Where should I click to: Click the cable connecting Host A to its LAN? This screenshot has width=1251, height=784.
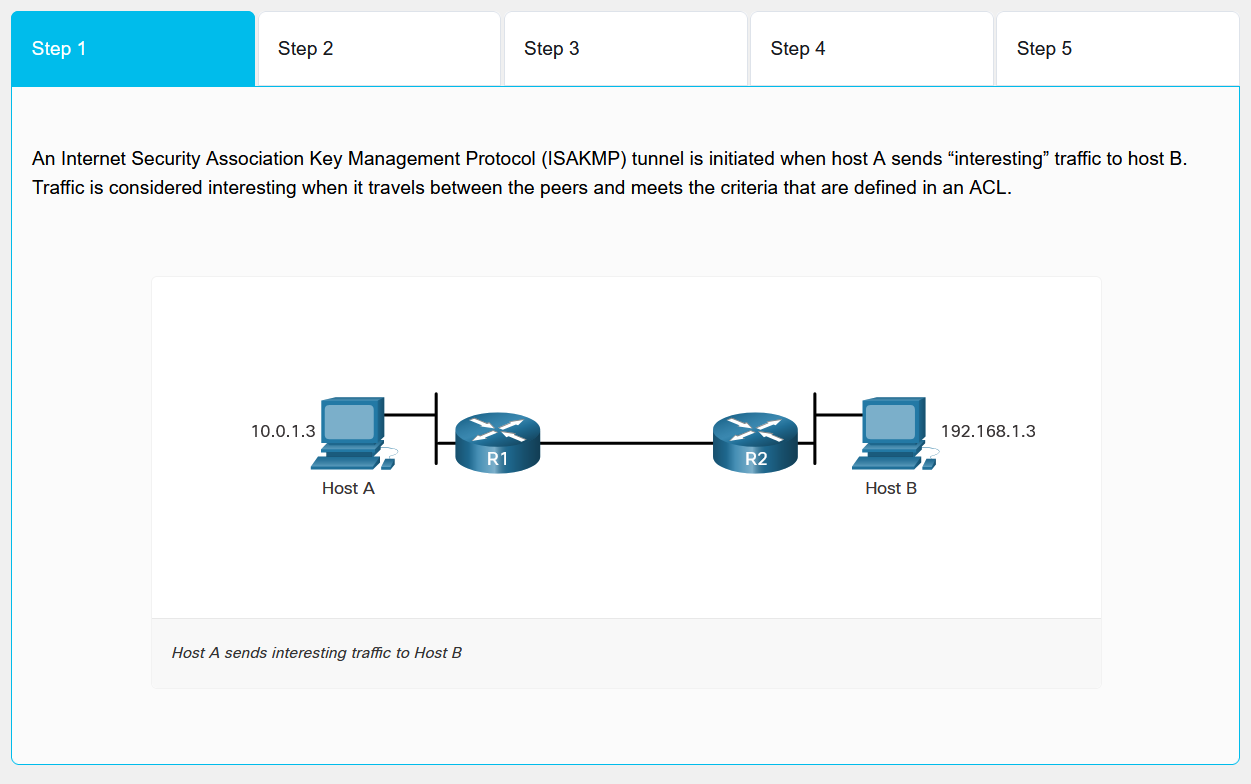tap(409, 414)
